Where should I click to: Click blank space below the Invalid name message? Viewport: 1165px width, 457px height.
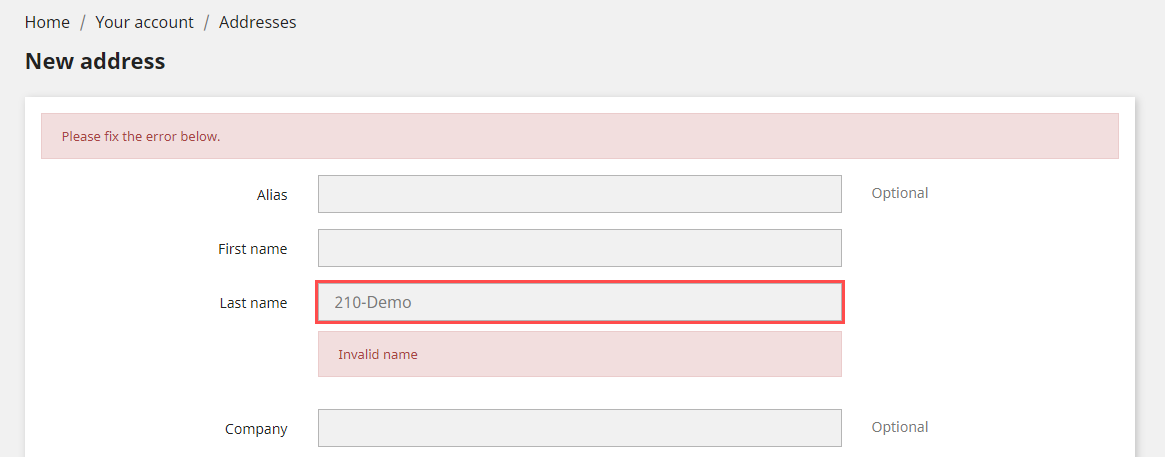pos(580,392)
